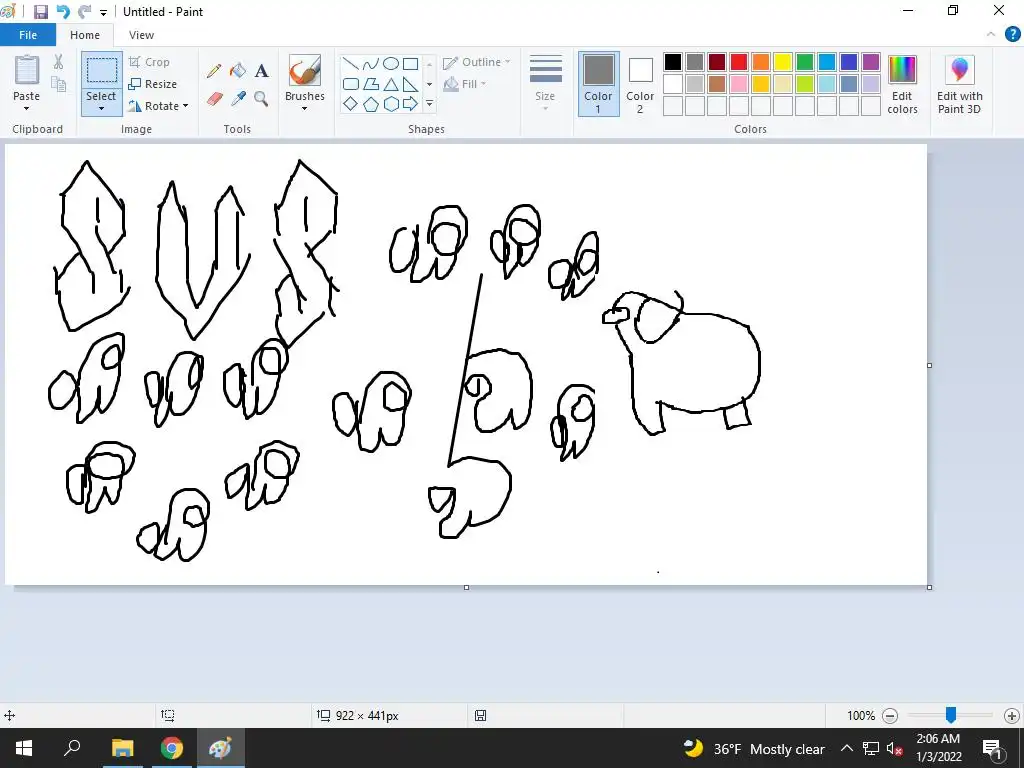Choose the Fill with color bucket

pos(238,71)
